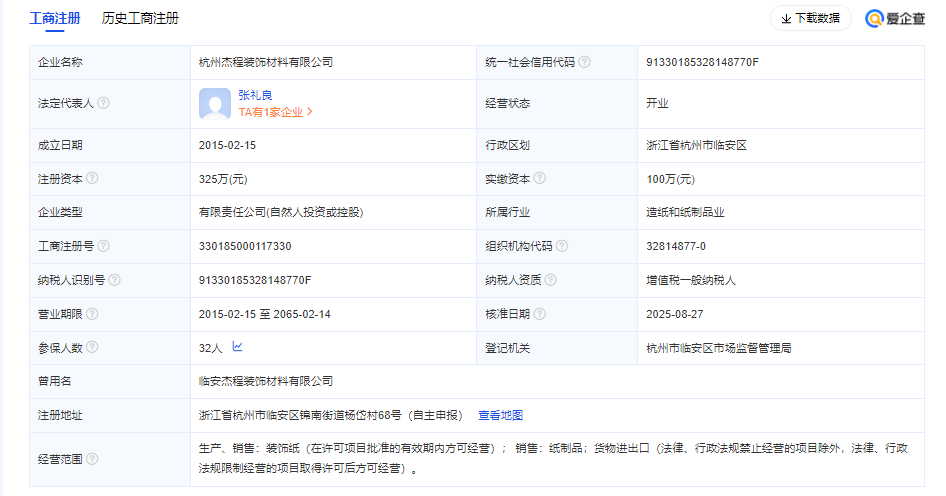Open the 工商注册 tab
This screenshot has height=496, width=946.
pyautogui.click(x=55, y=18)
